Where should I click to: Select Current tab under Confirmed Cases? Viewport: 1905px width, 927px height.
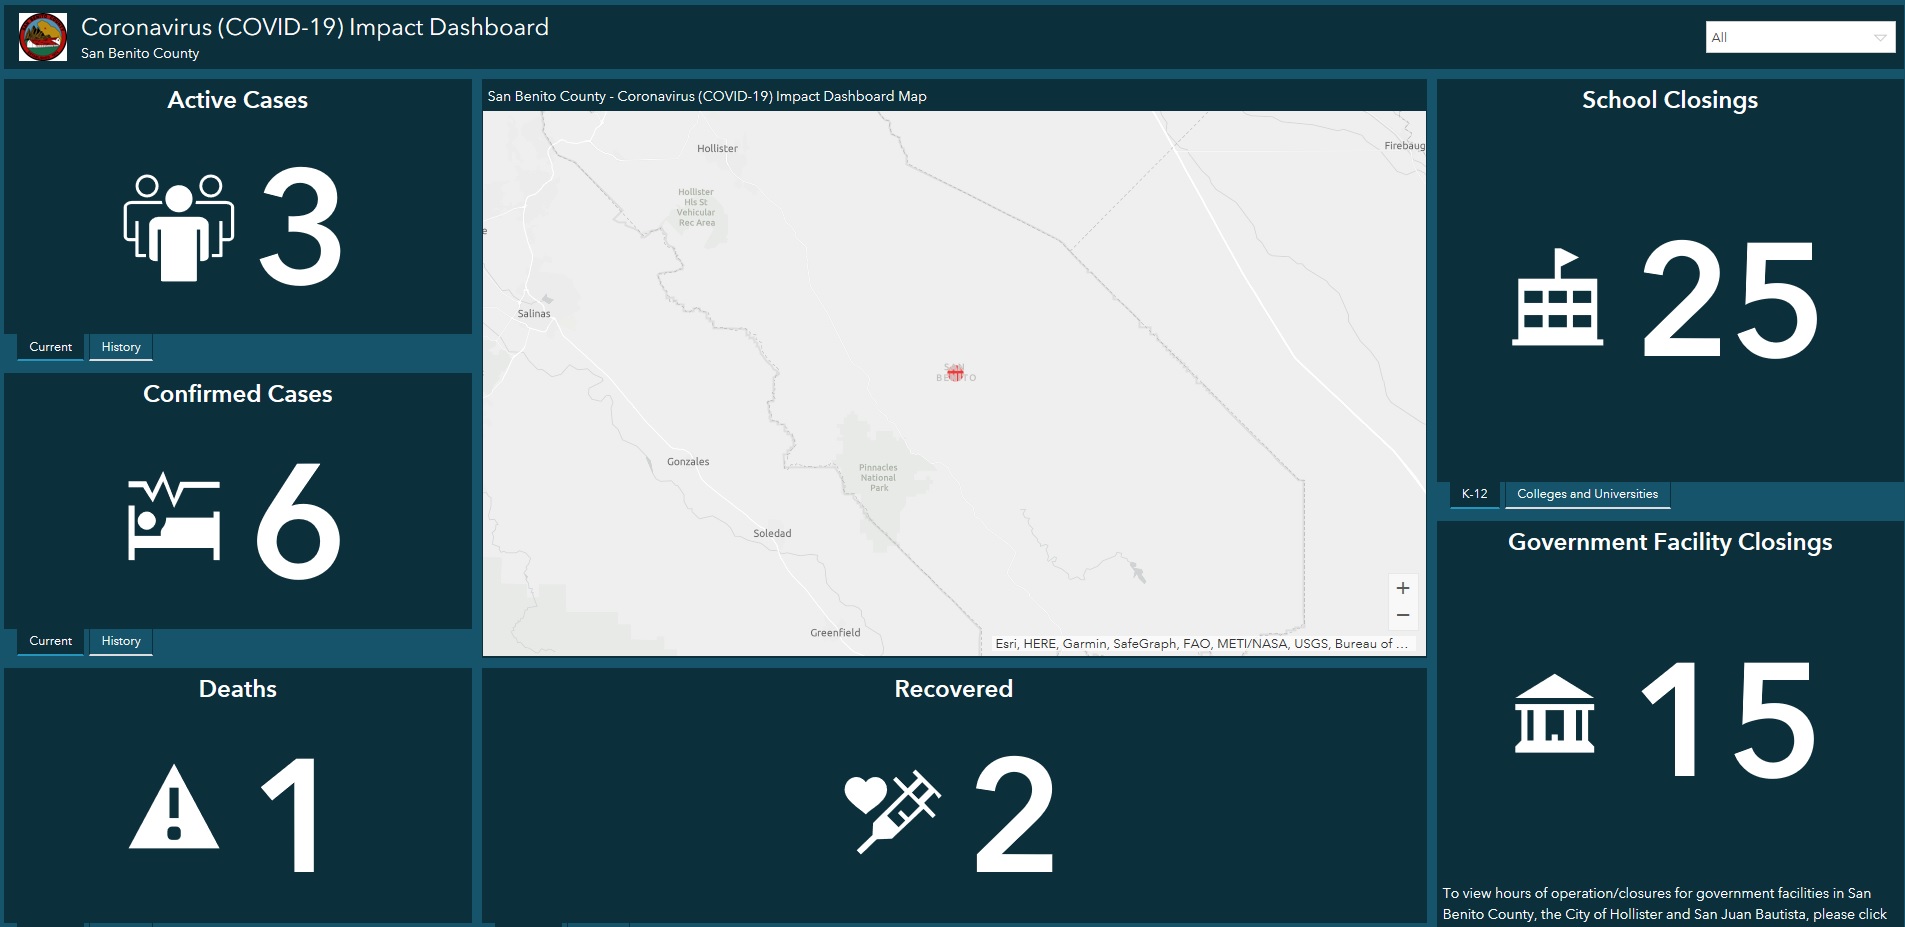51,641
